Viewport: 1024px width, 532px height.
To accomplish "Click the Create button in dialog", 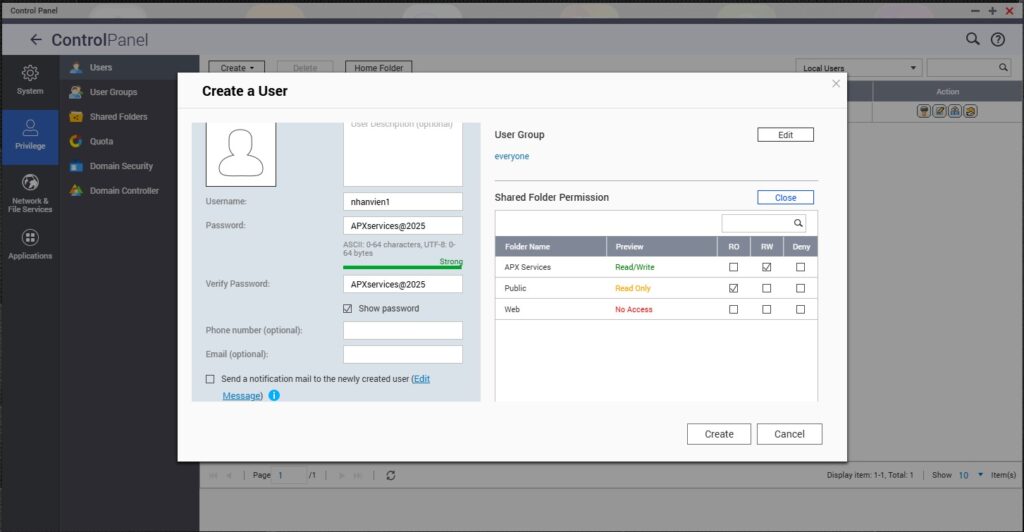I will pos(719,434).
